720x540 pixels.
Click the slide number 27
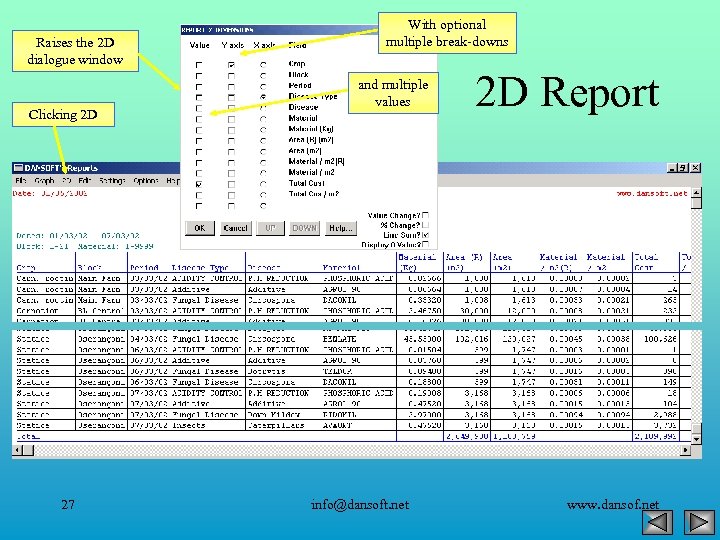click(x=68, y=505)
